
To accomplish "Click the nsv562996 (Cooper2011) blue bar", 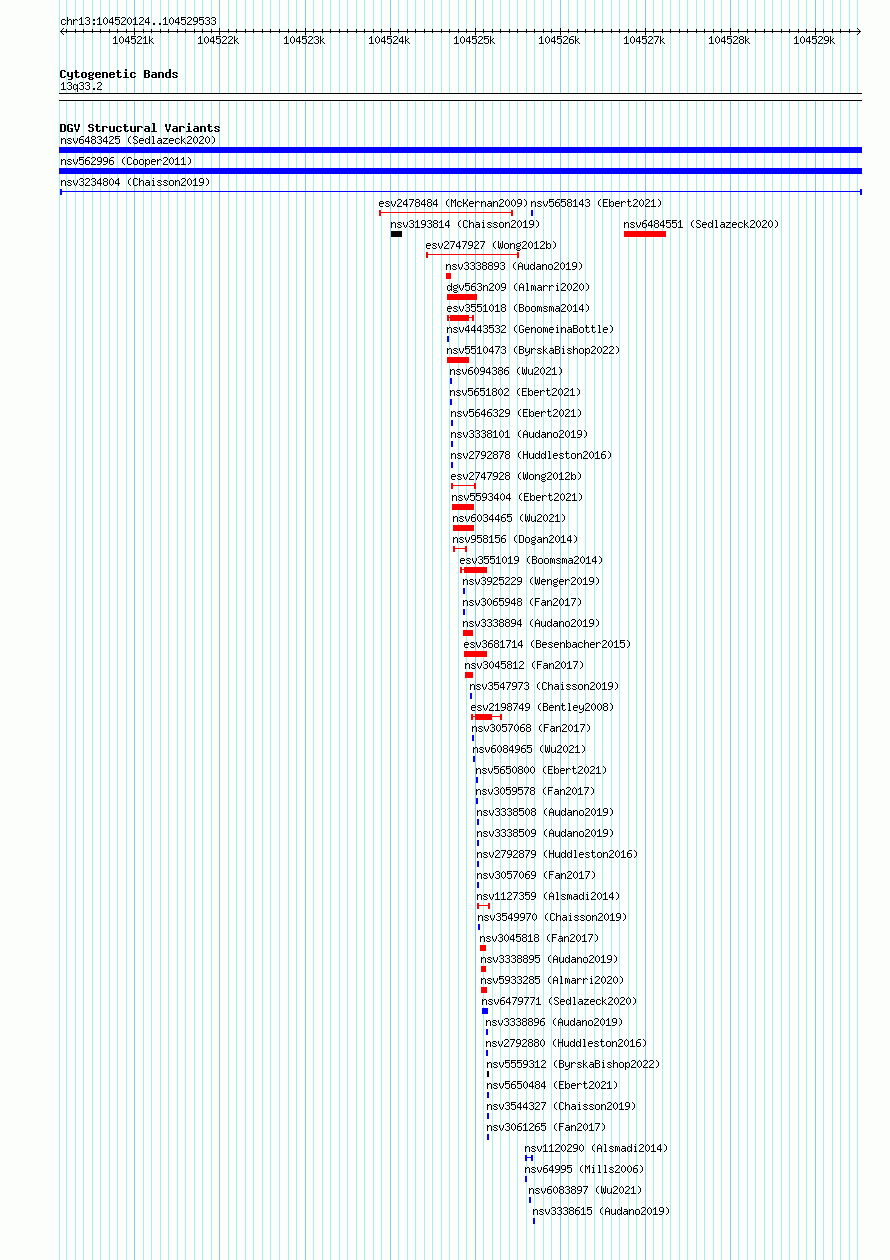I will (x=460, y=171).
